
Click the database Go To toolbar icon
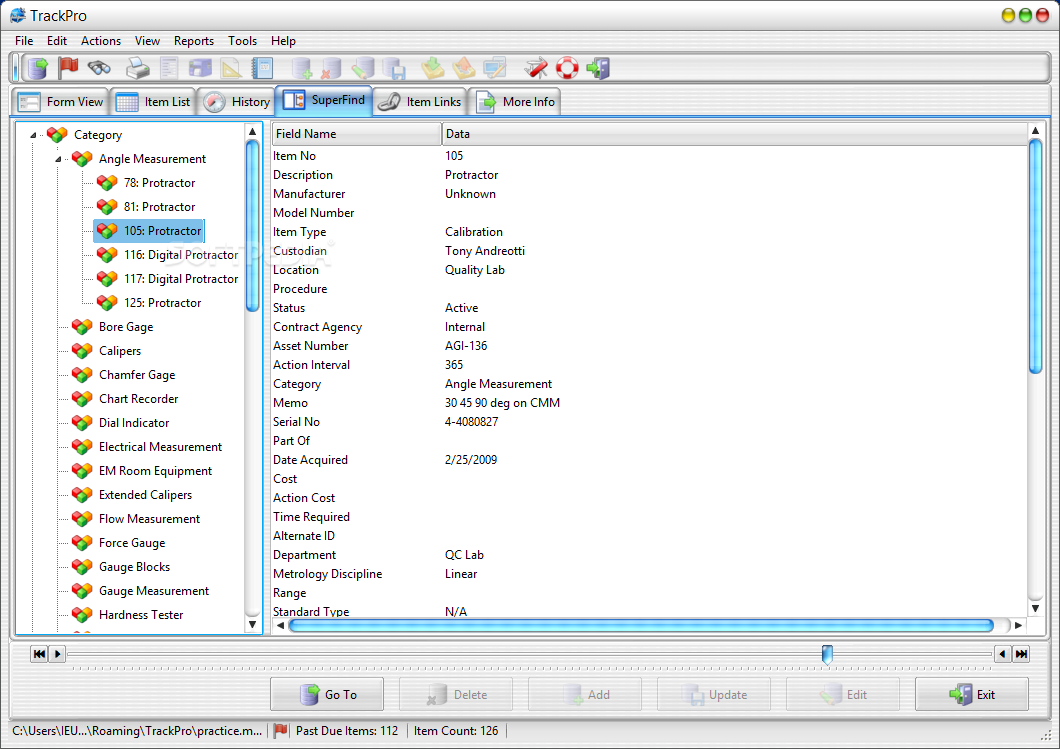[39, 68]
